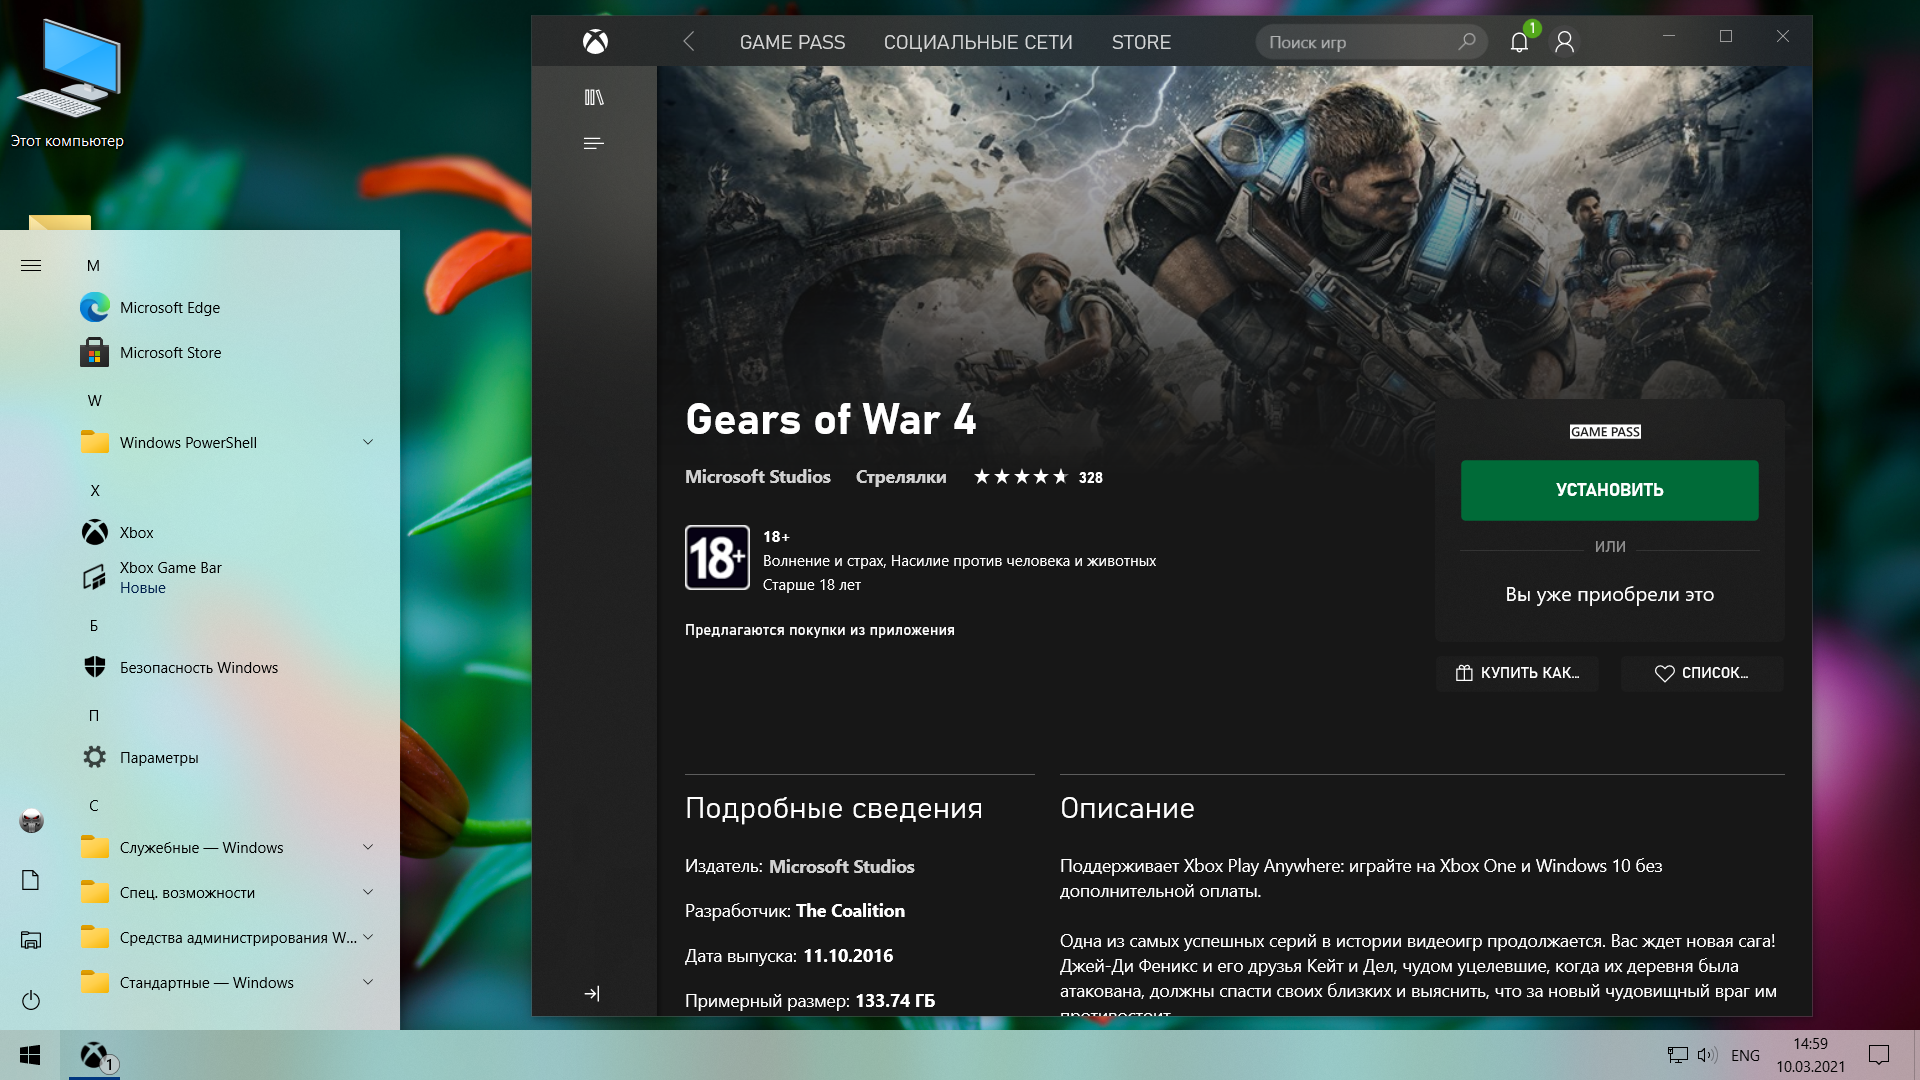Click the letter П group header
This screenshot has height=1080, width=1920.
(94, 715)
